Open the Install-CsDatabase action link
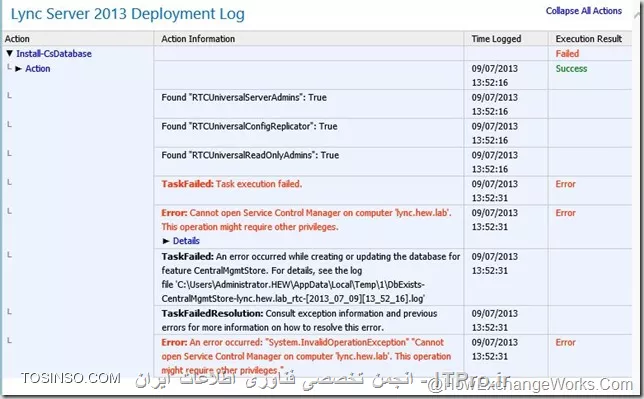Viewport: 644px width, 399px height. pos(54,53)
